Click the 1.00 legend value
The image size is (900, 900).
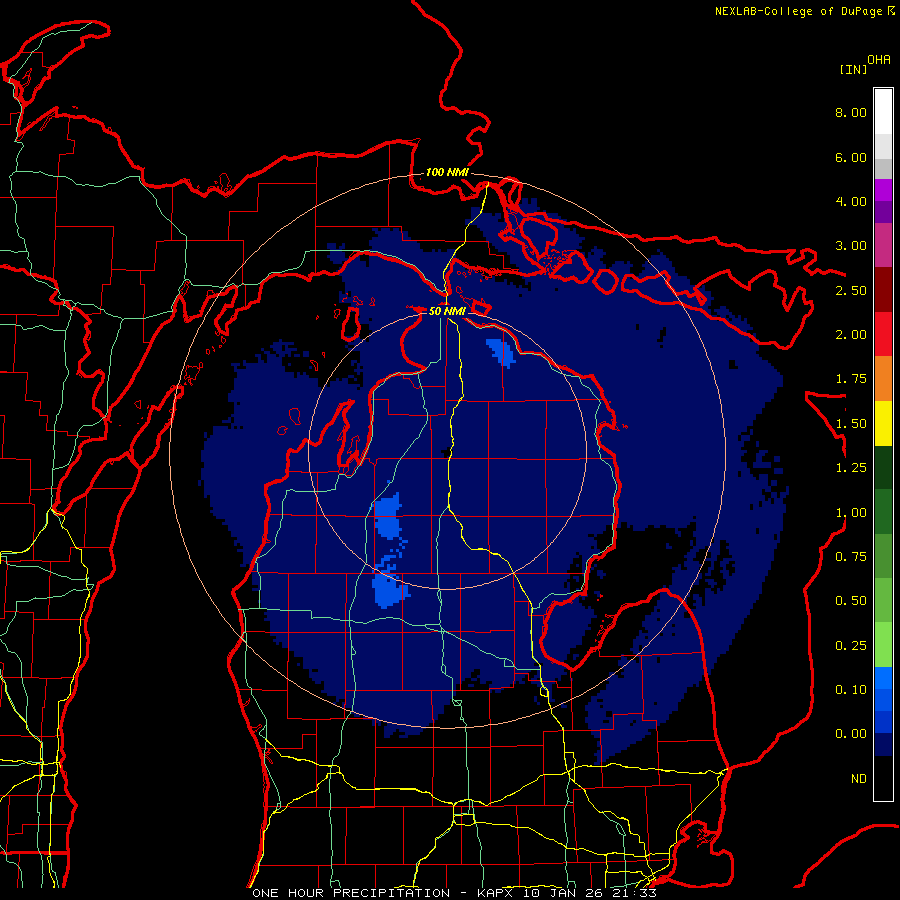[851, 513]
